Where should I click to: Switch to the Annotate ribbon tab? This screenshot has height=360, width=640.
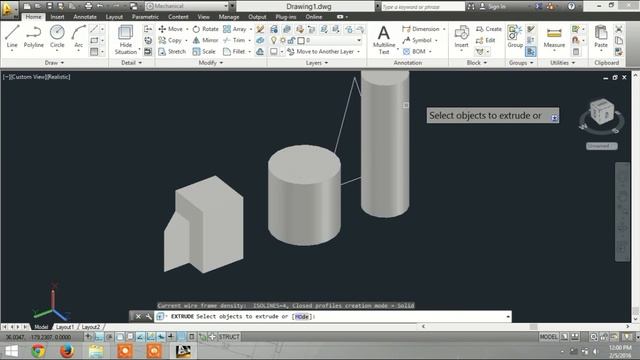pyautogui.click(x=85, y=17)
